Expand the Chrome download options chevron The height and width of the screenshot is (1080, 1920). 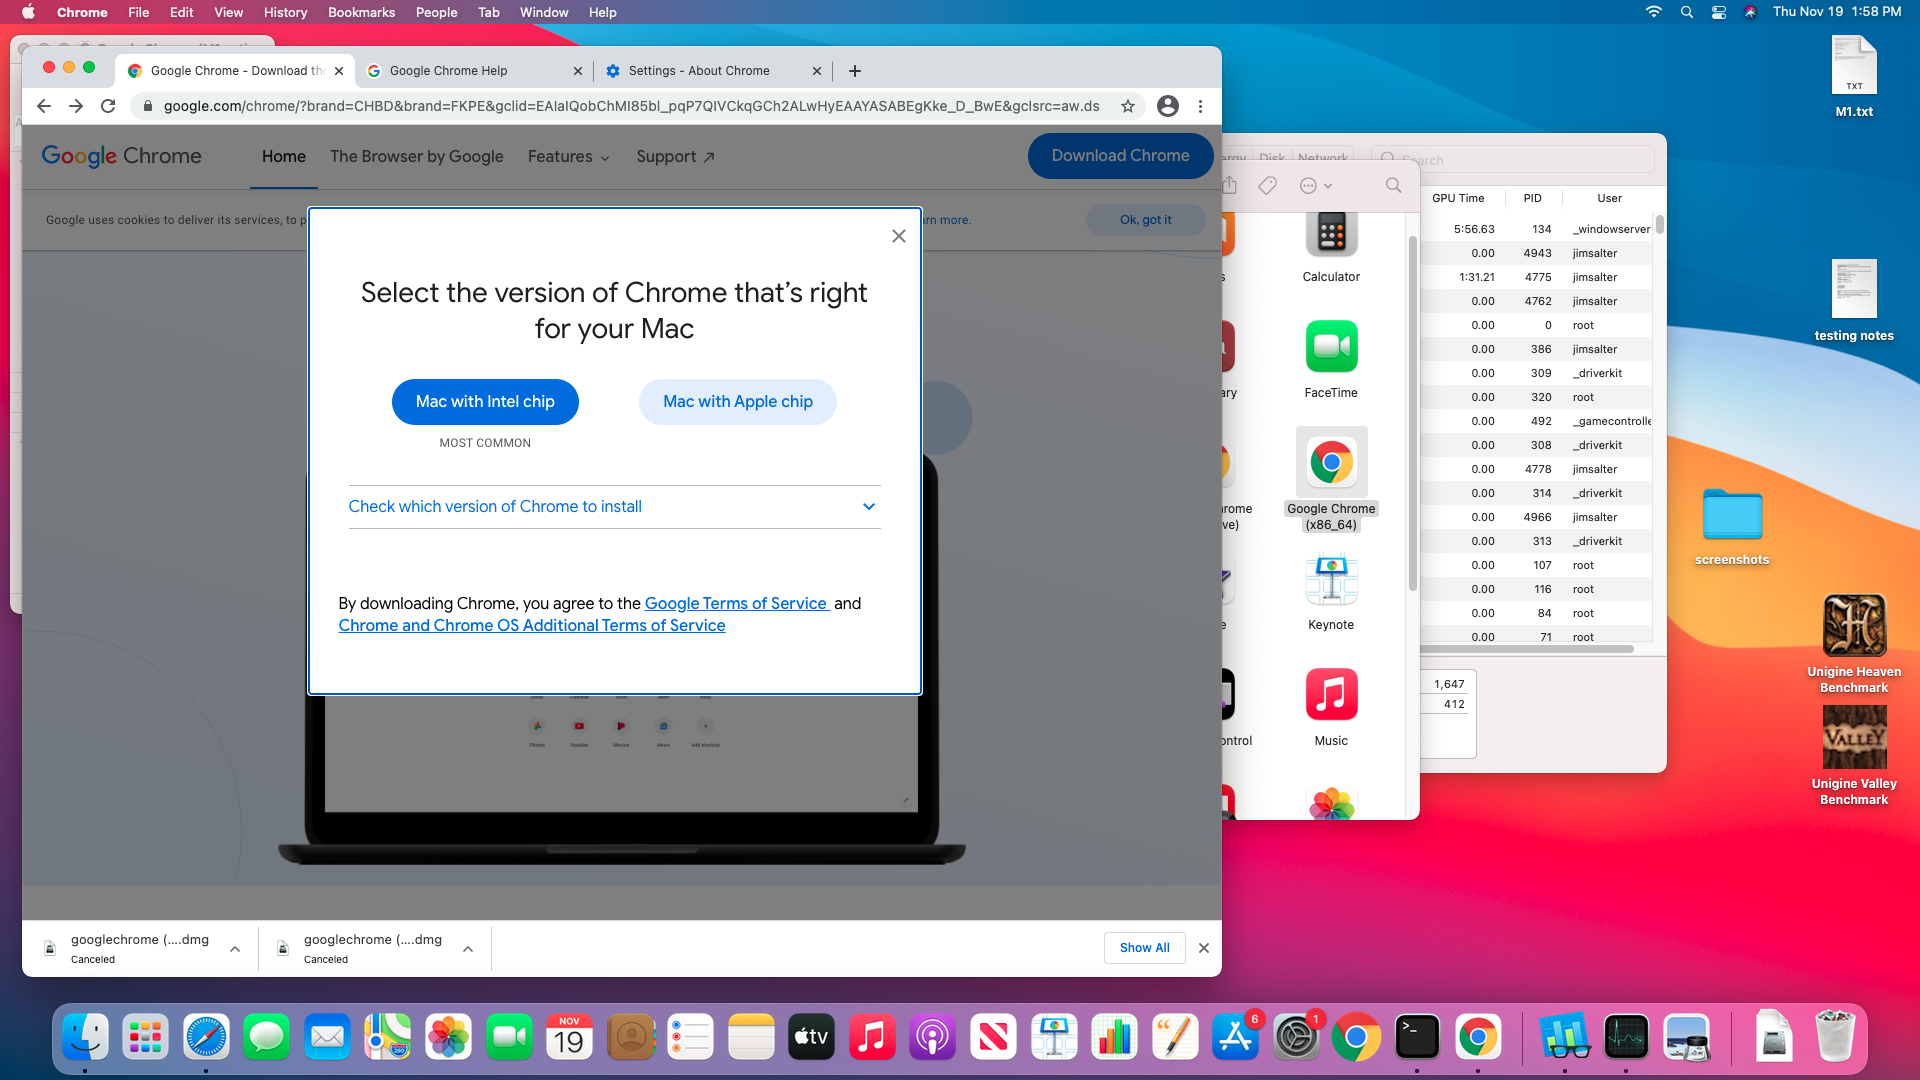868,506
